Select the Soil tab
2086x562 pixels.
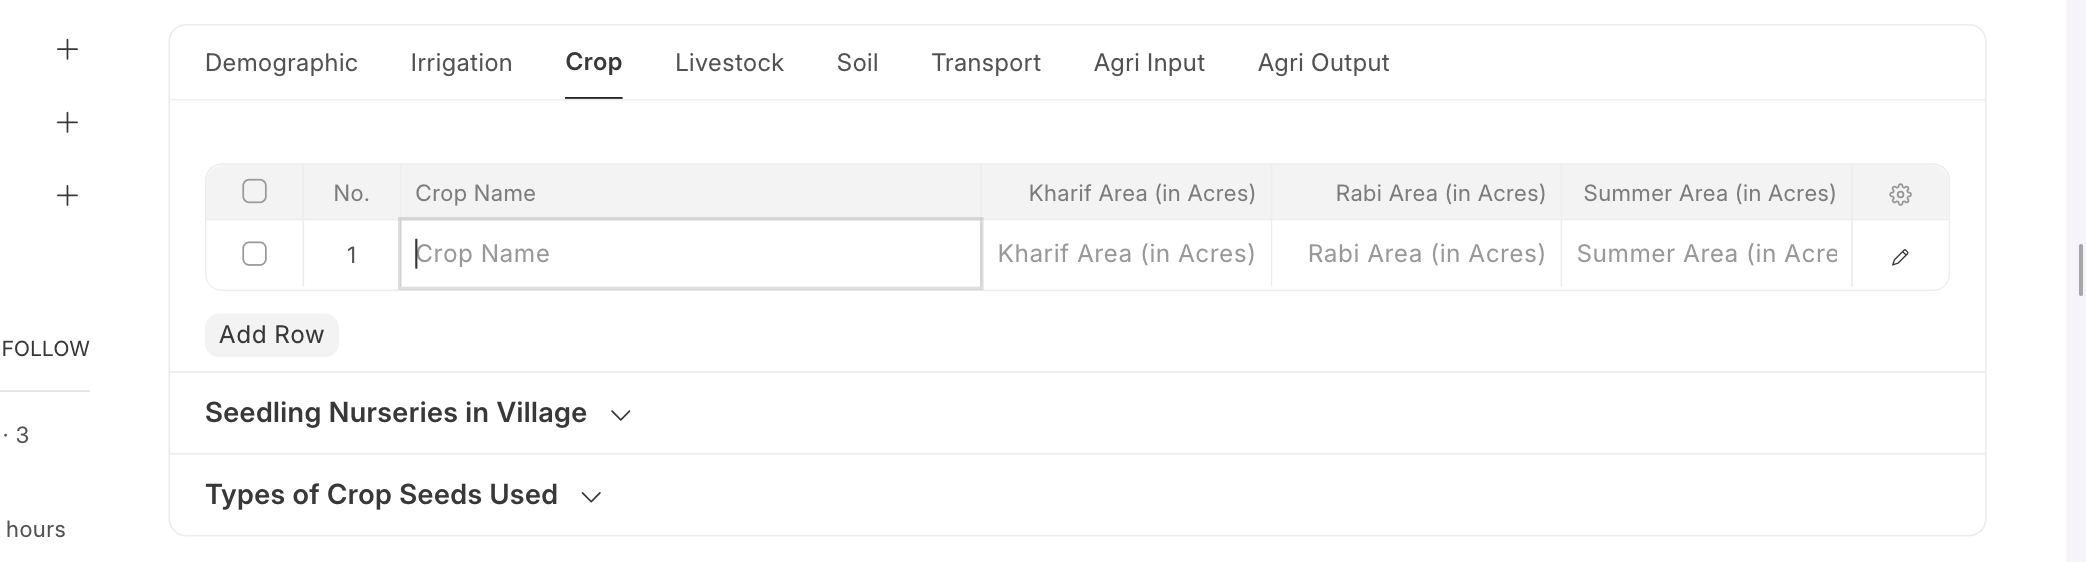pos(857,63)
